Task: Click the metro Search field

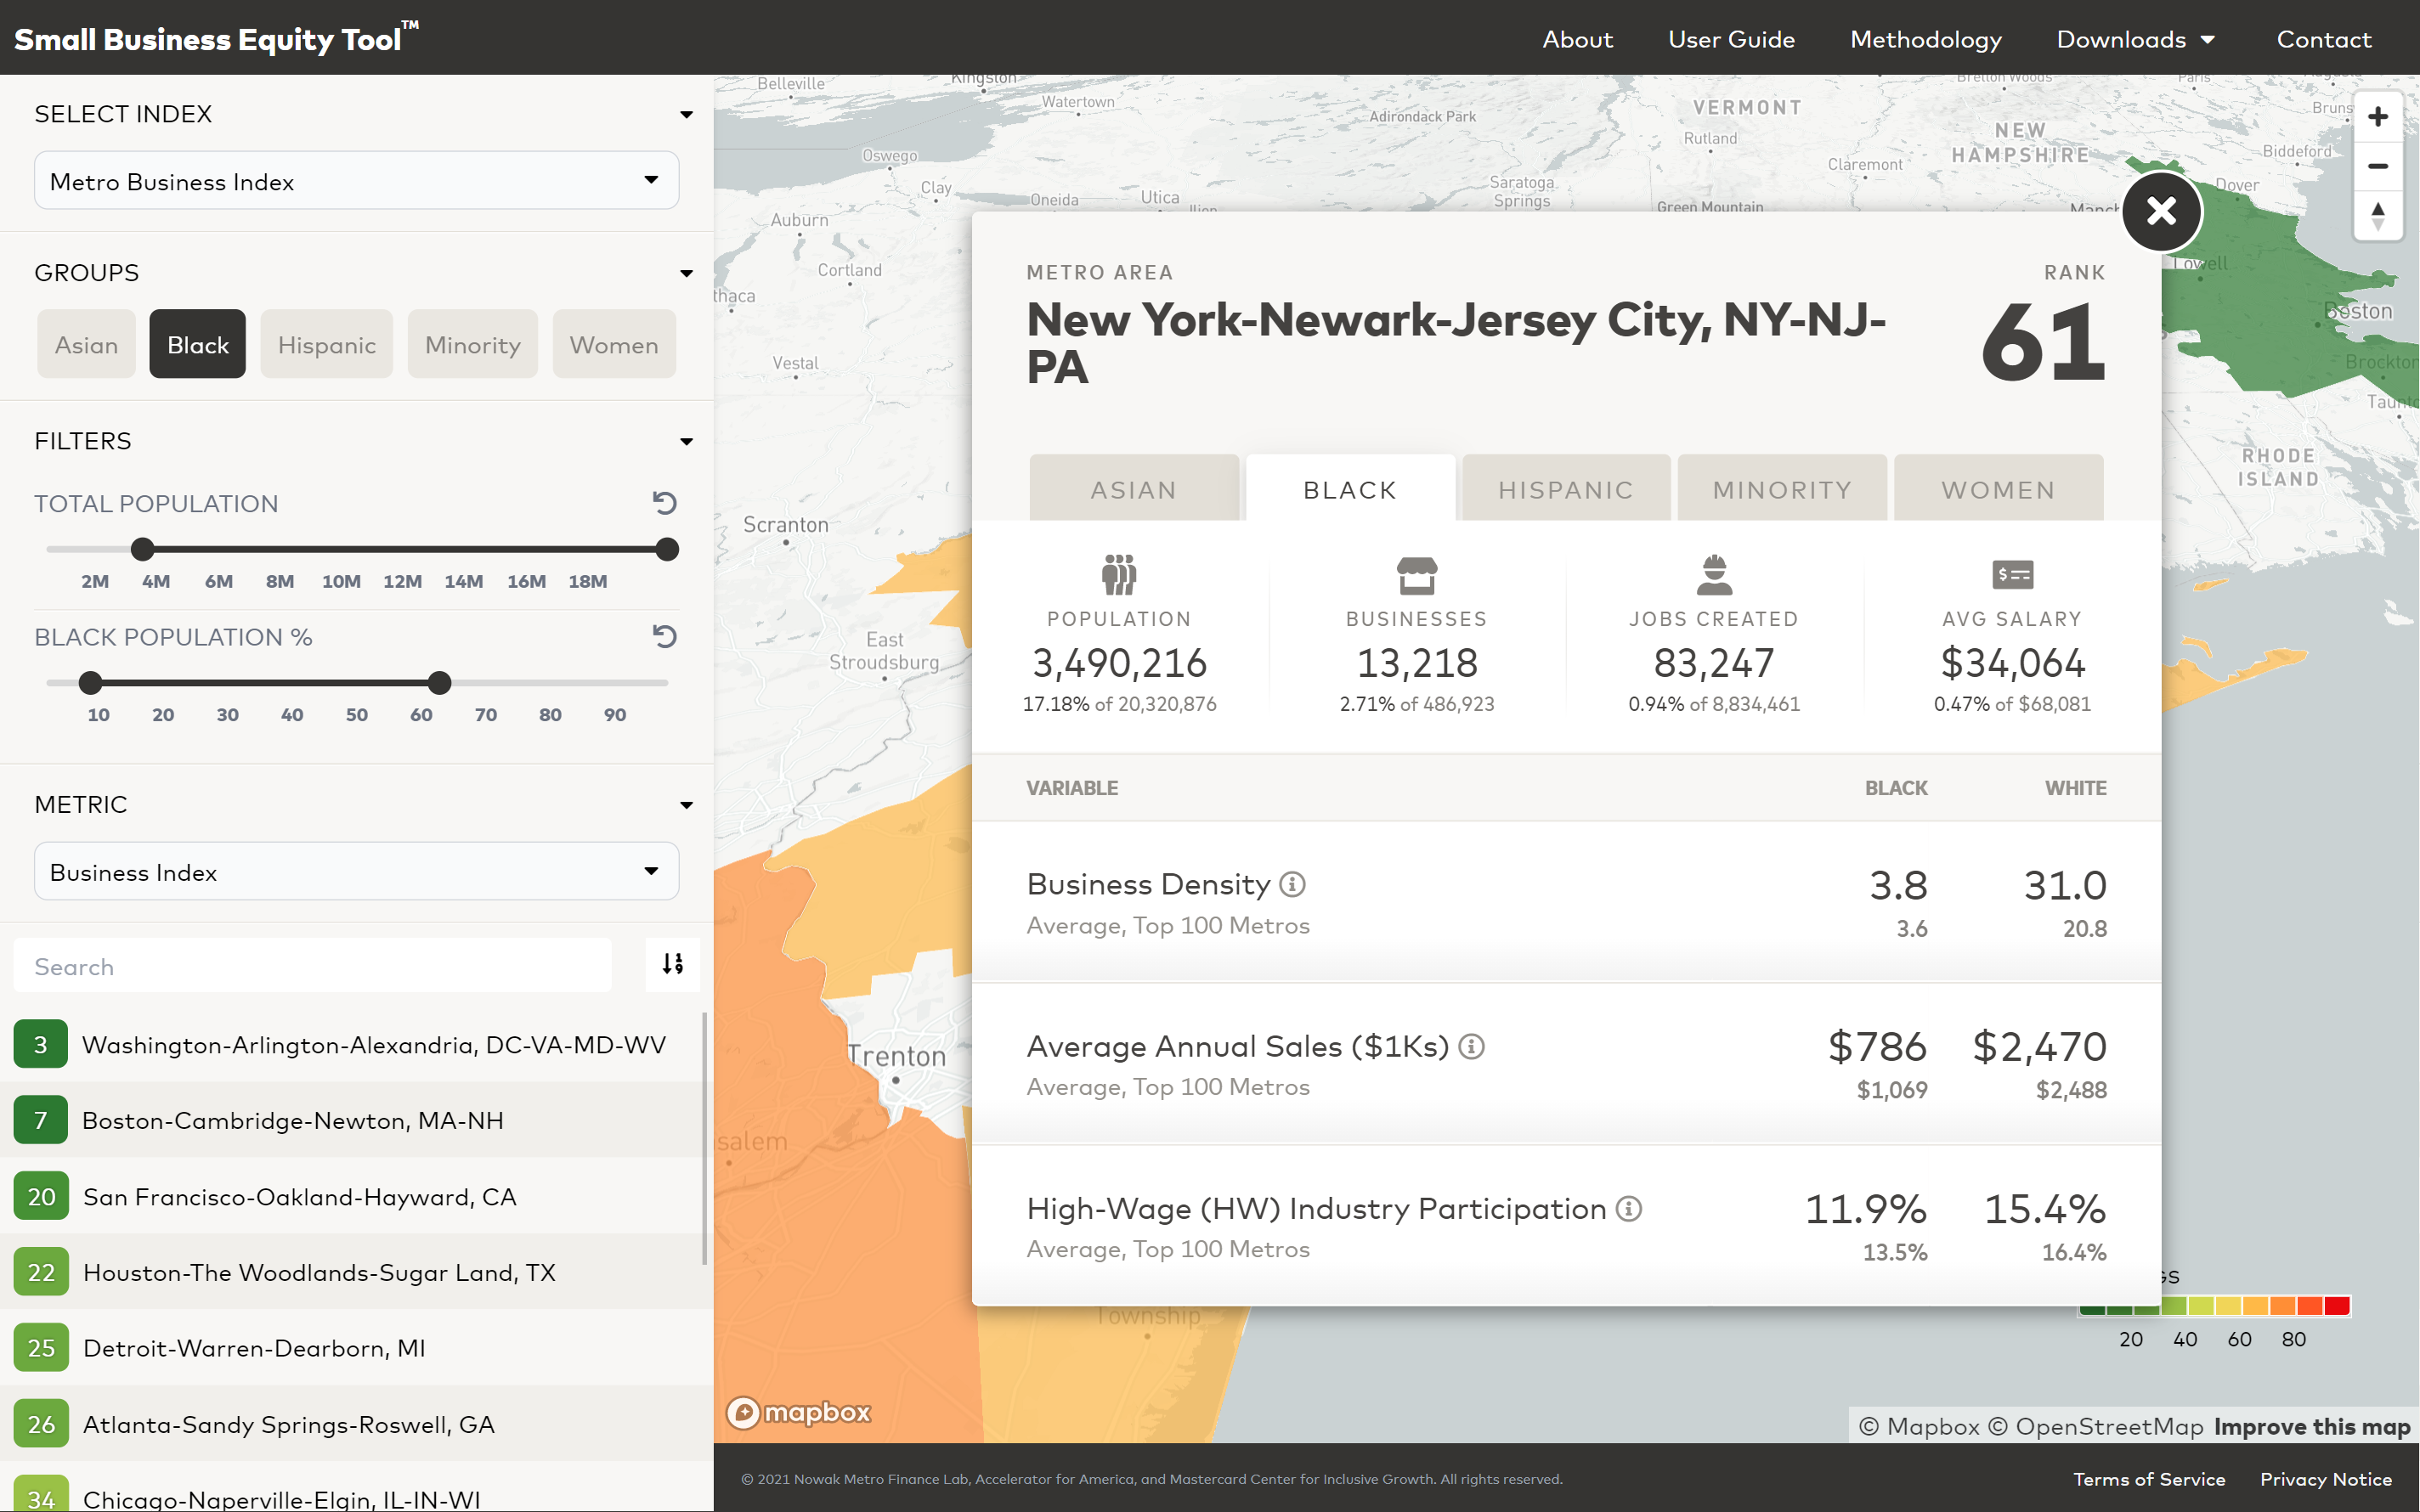Action: click(312, 966)
